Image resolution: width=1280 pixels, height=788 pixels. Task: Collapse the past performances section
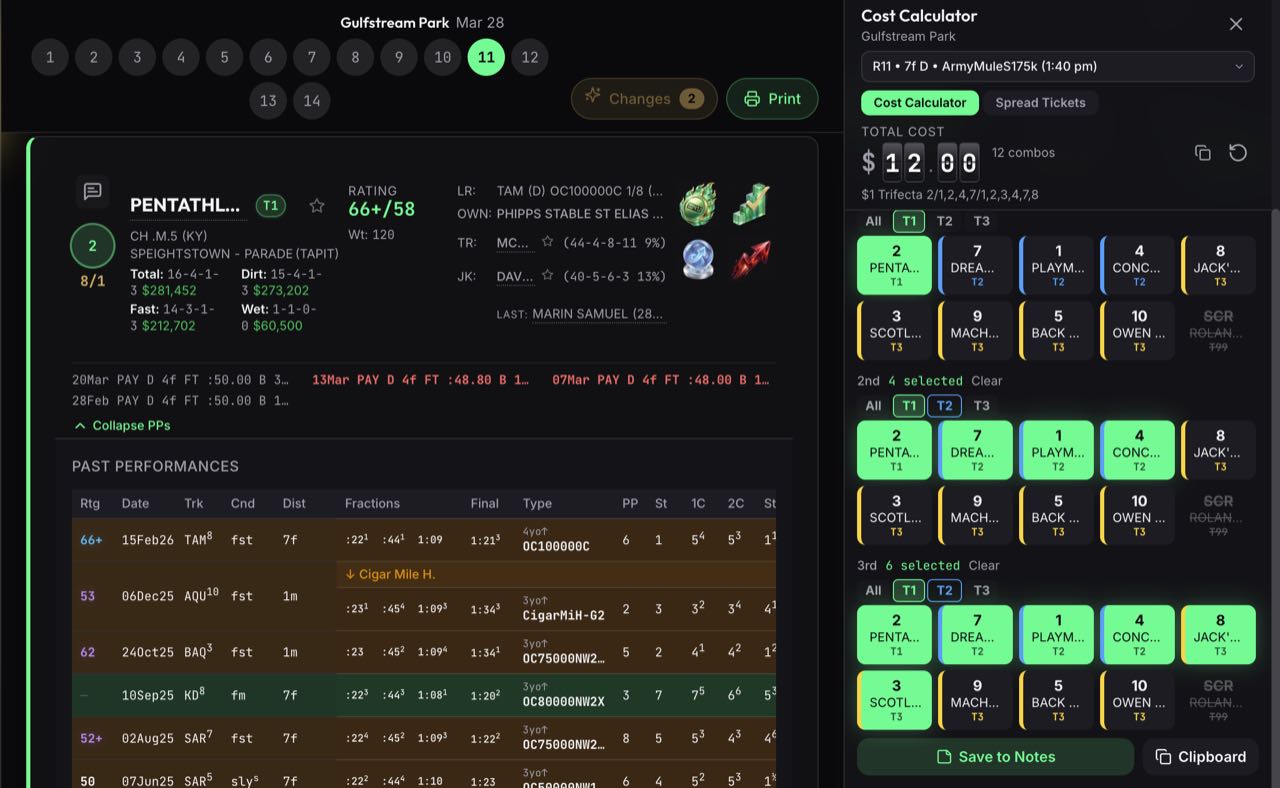pos(122,425)
